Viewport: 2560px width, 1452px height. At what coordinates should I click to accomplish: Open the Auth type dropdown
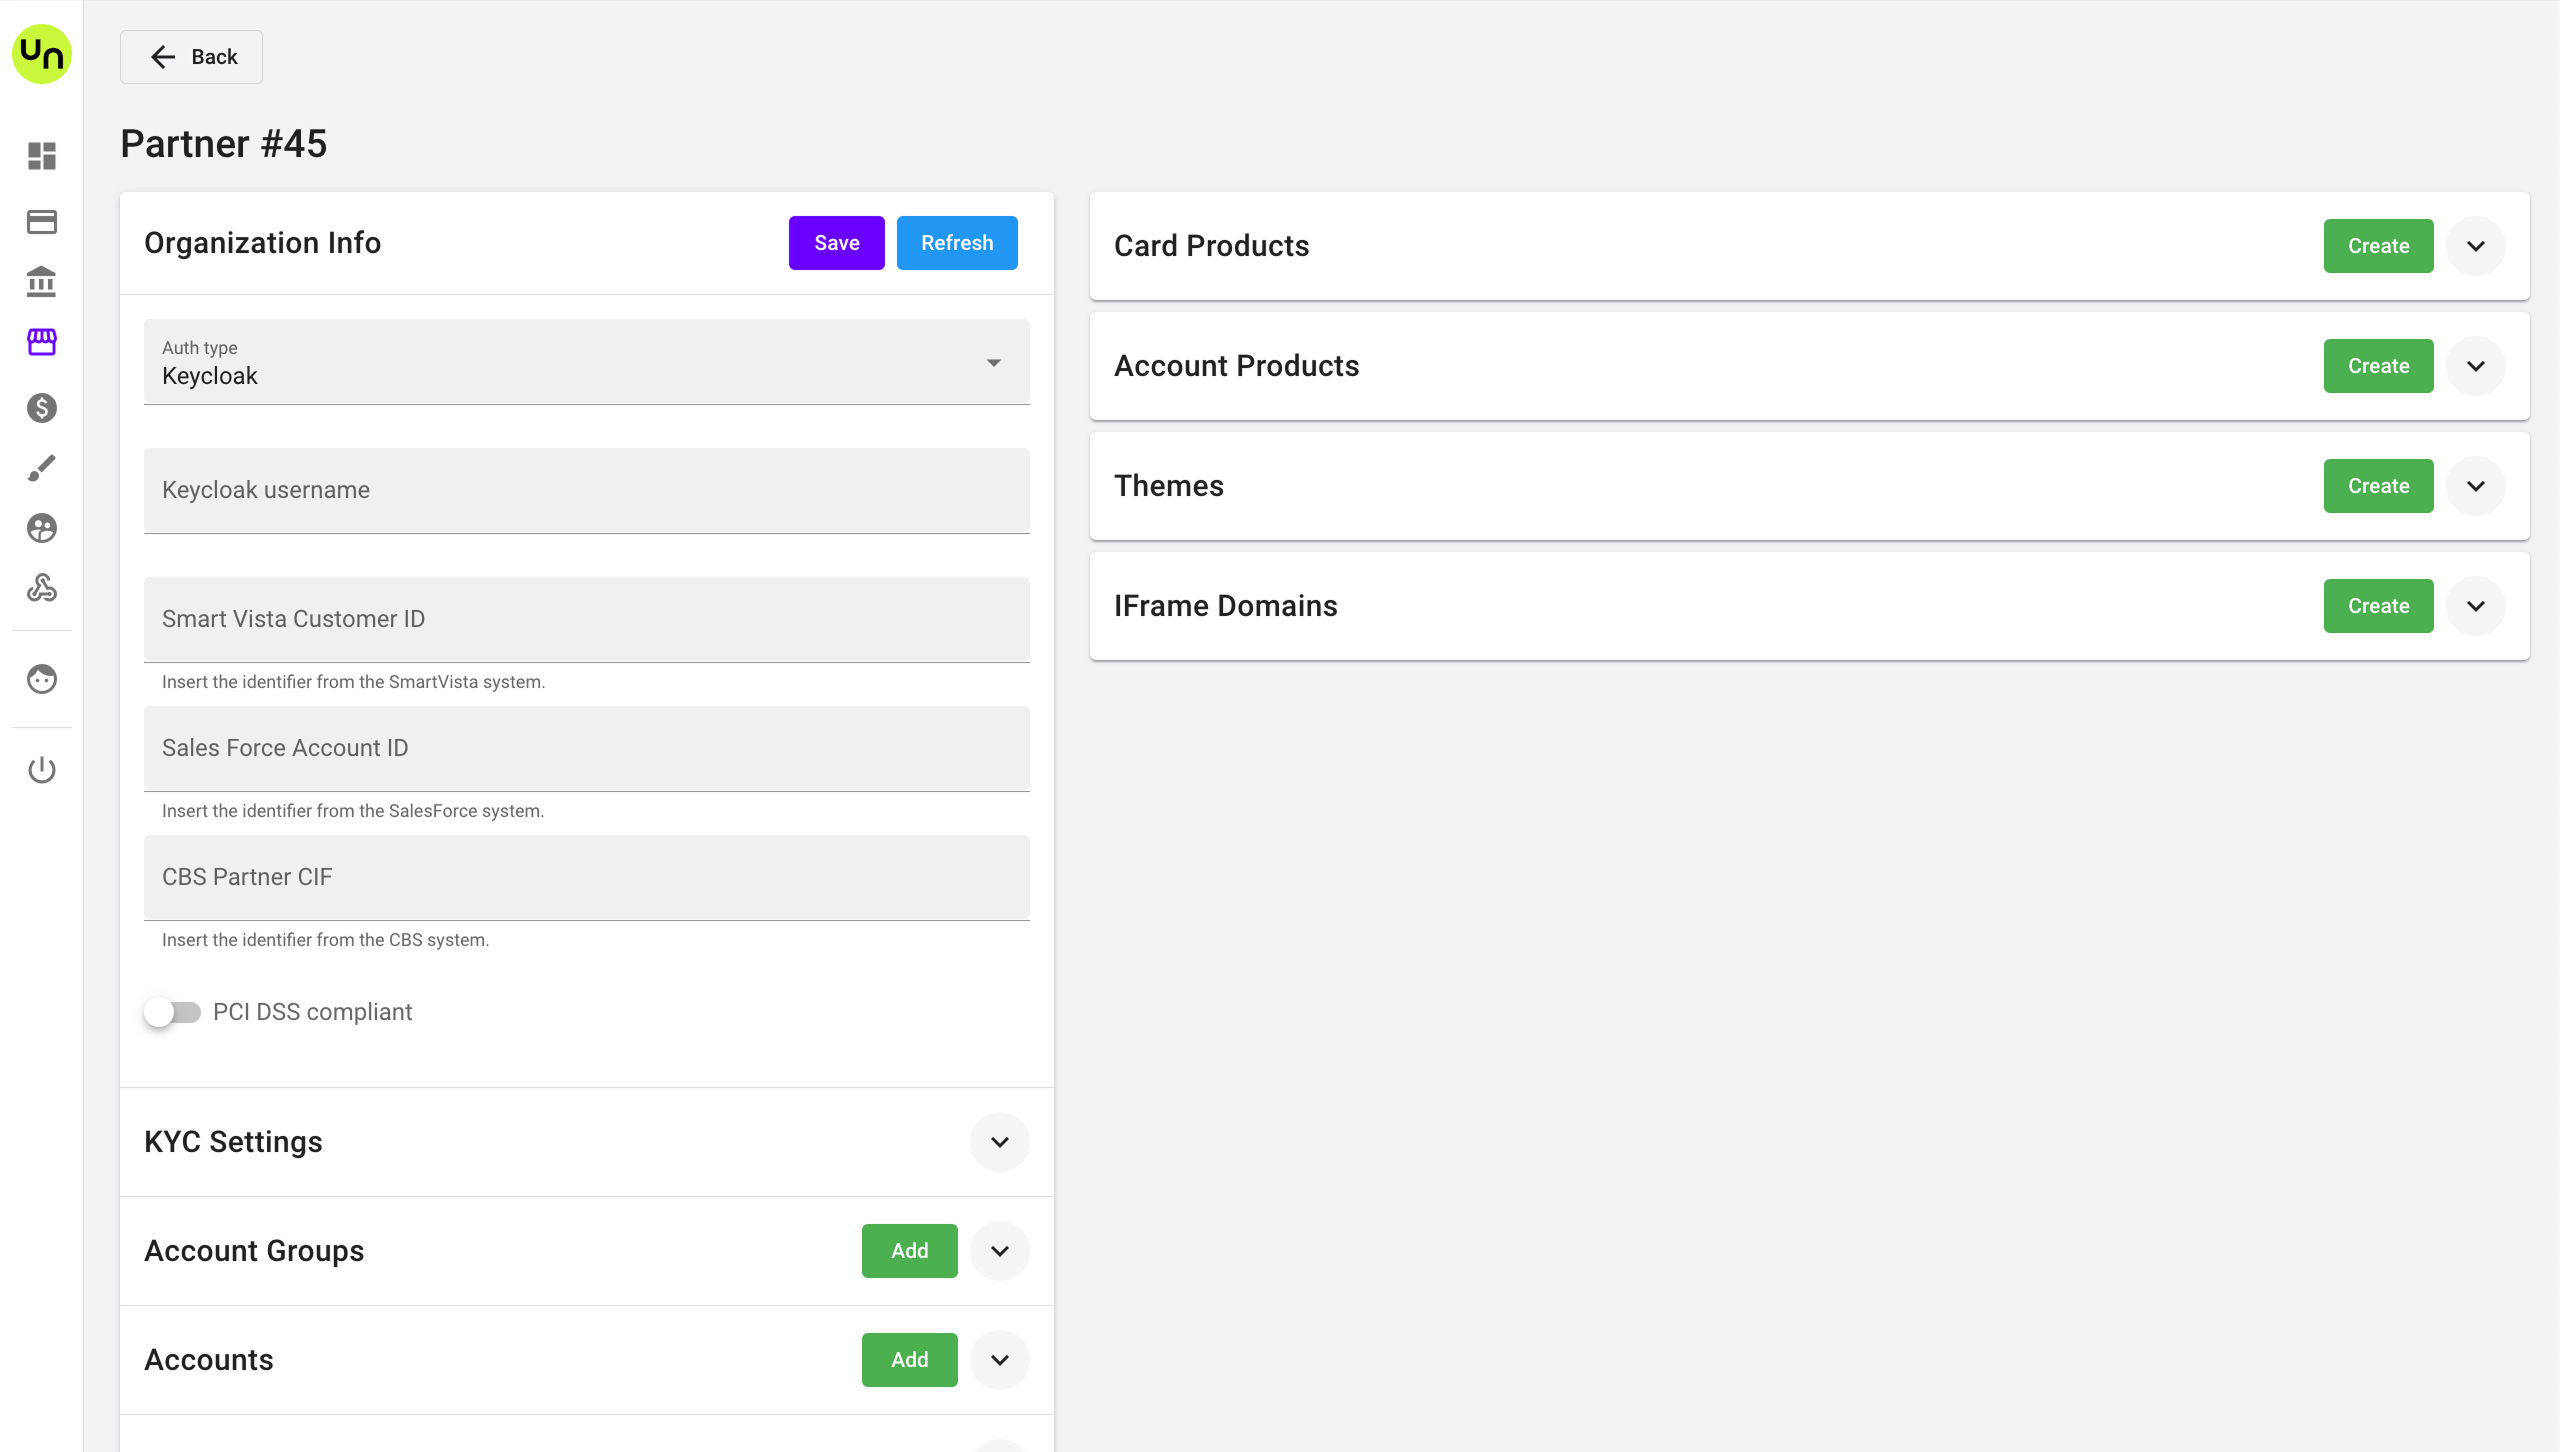coord(587,362)
